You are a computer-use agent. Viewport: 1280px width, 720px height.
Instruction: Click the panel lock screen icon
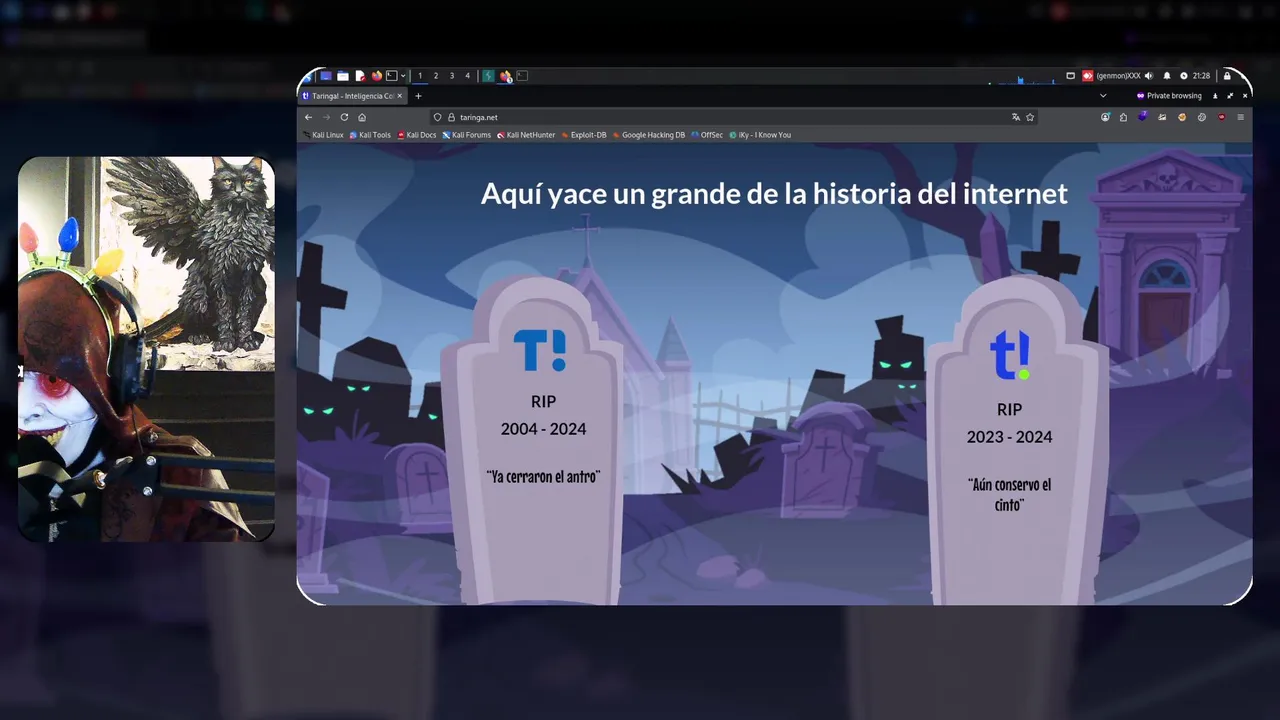coord(1227,76)
